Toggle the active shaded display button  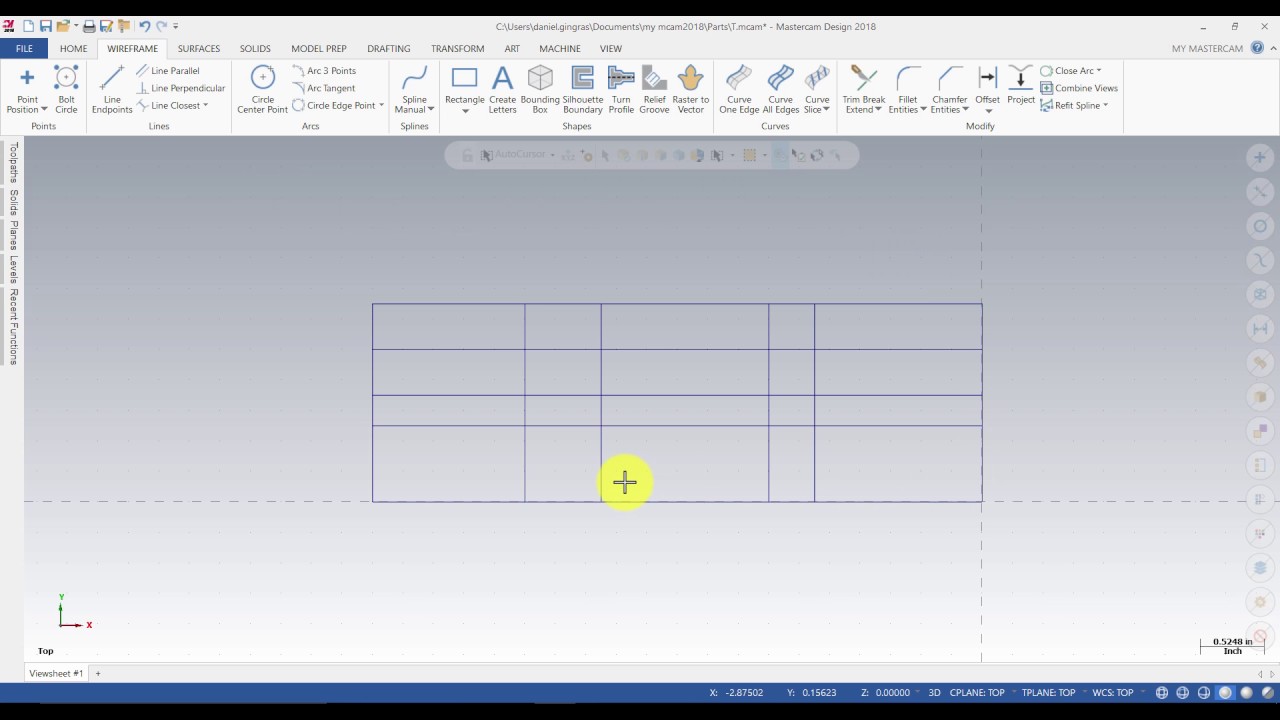(x=1225, y=692)
